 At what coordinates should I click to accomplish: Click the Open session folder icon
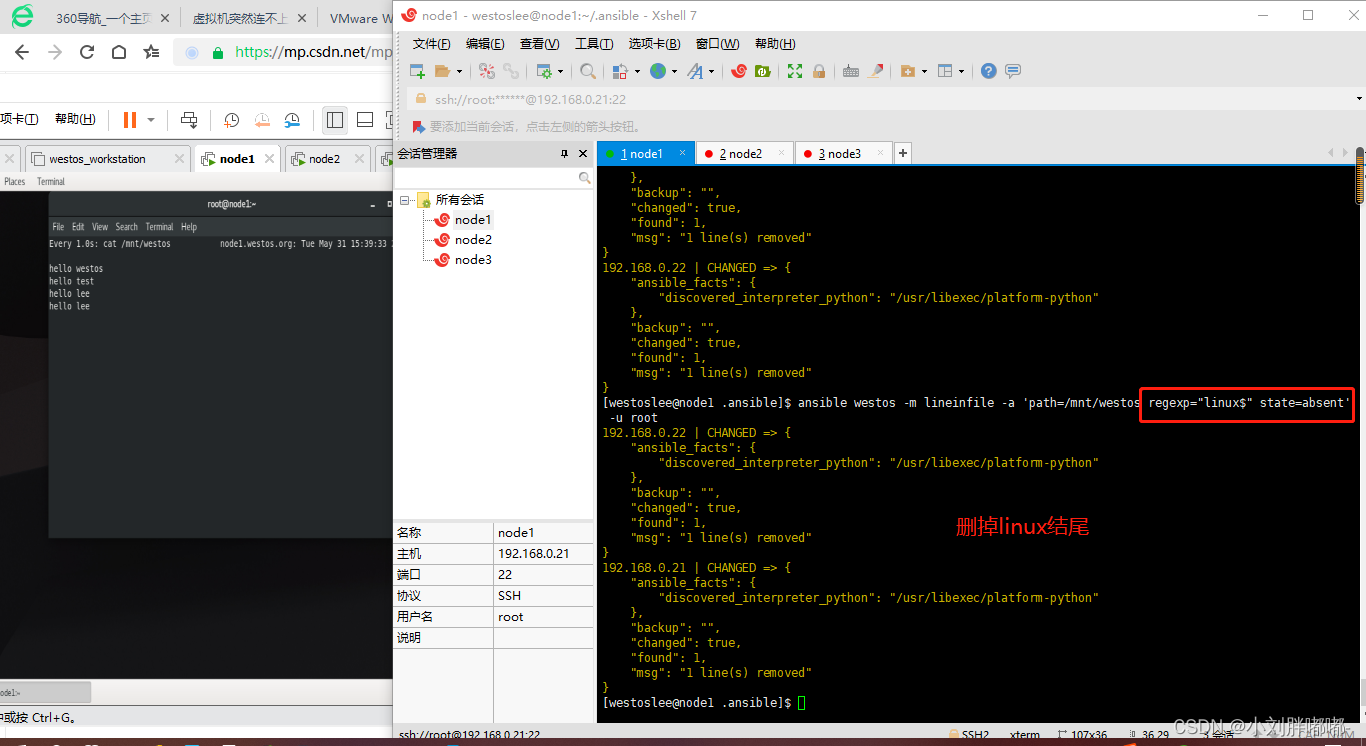[443, 71]
